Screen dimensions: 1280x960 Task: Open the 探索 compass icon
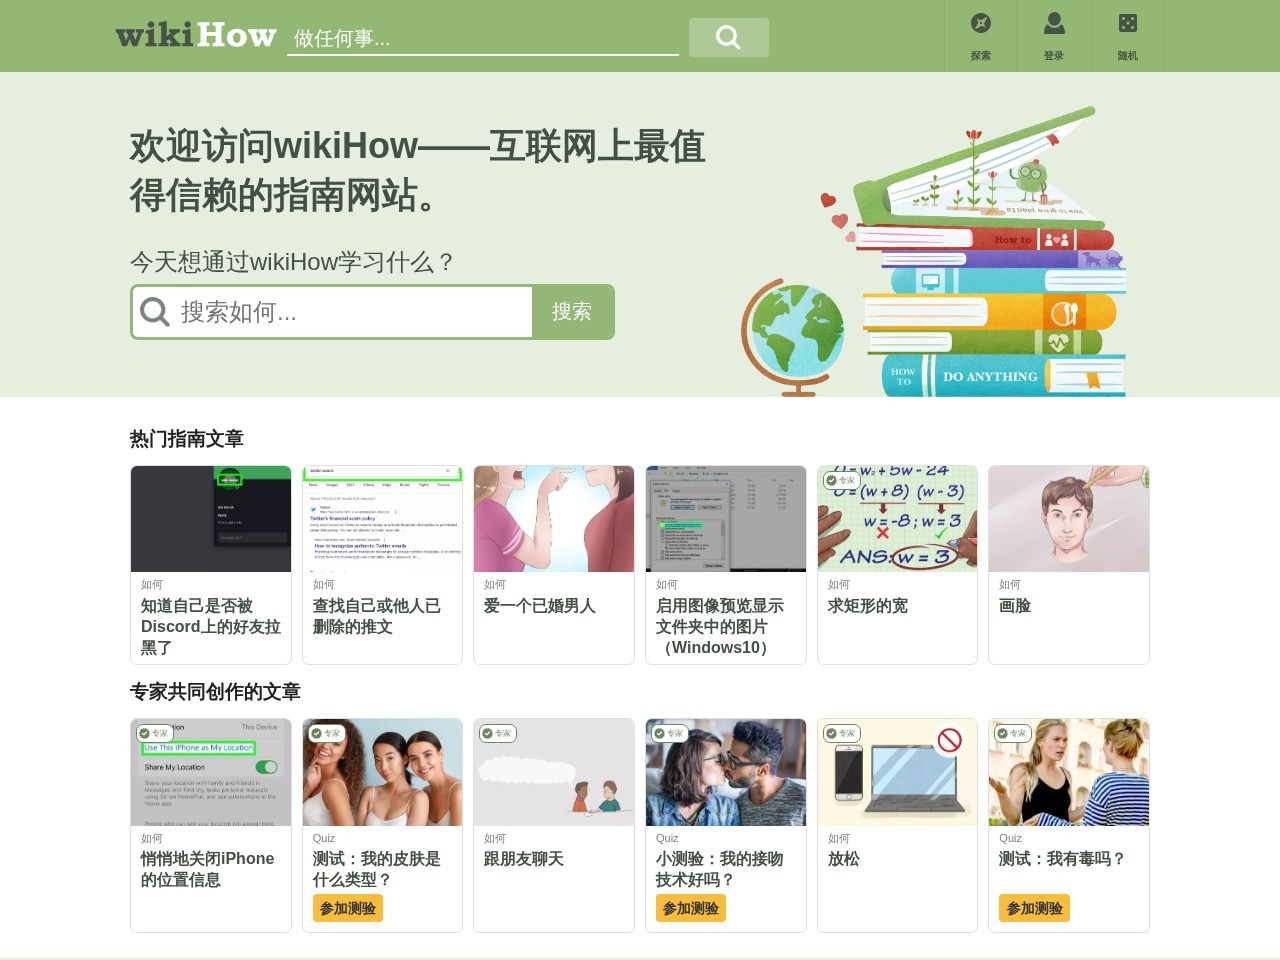pos(981,23)
